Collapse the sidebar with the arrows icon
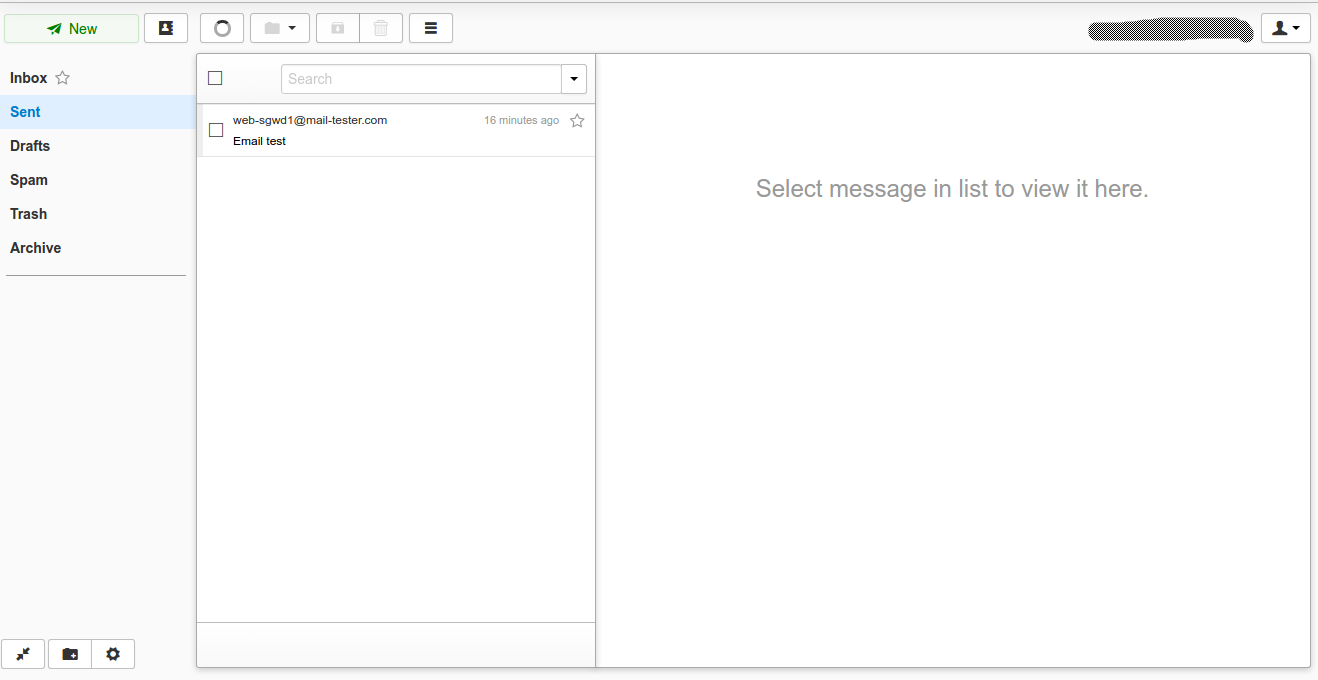The image size is (1318, 680). tap(23, 654)
